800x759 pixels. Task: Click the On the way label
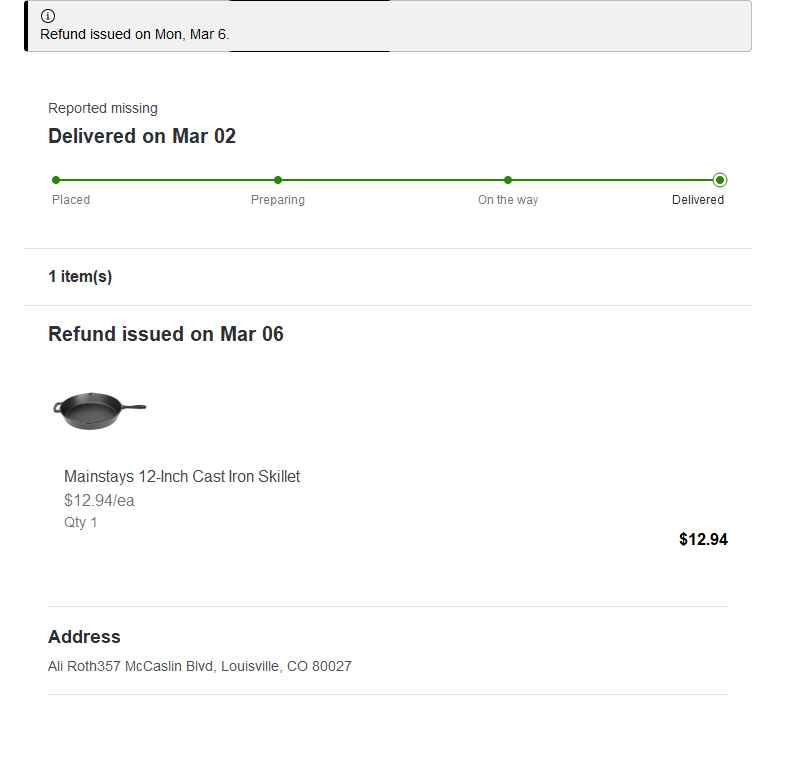click(x=508, y=200)
